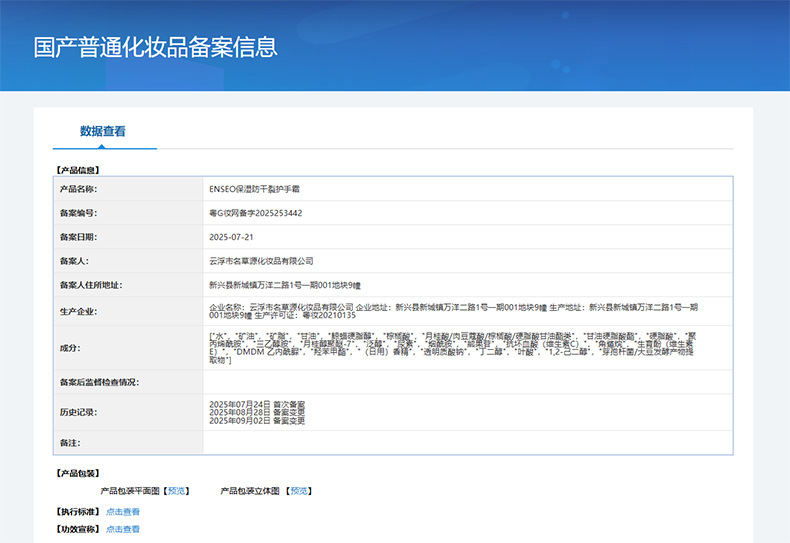Click the 备案日期 value 2025-07-21
Screen dimensions: 790x543
232,237
